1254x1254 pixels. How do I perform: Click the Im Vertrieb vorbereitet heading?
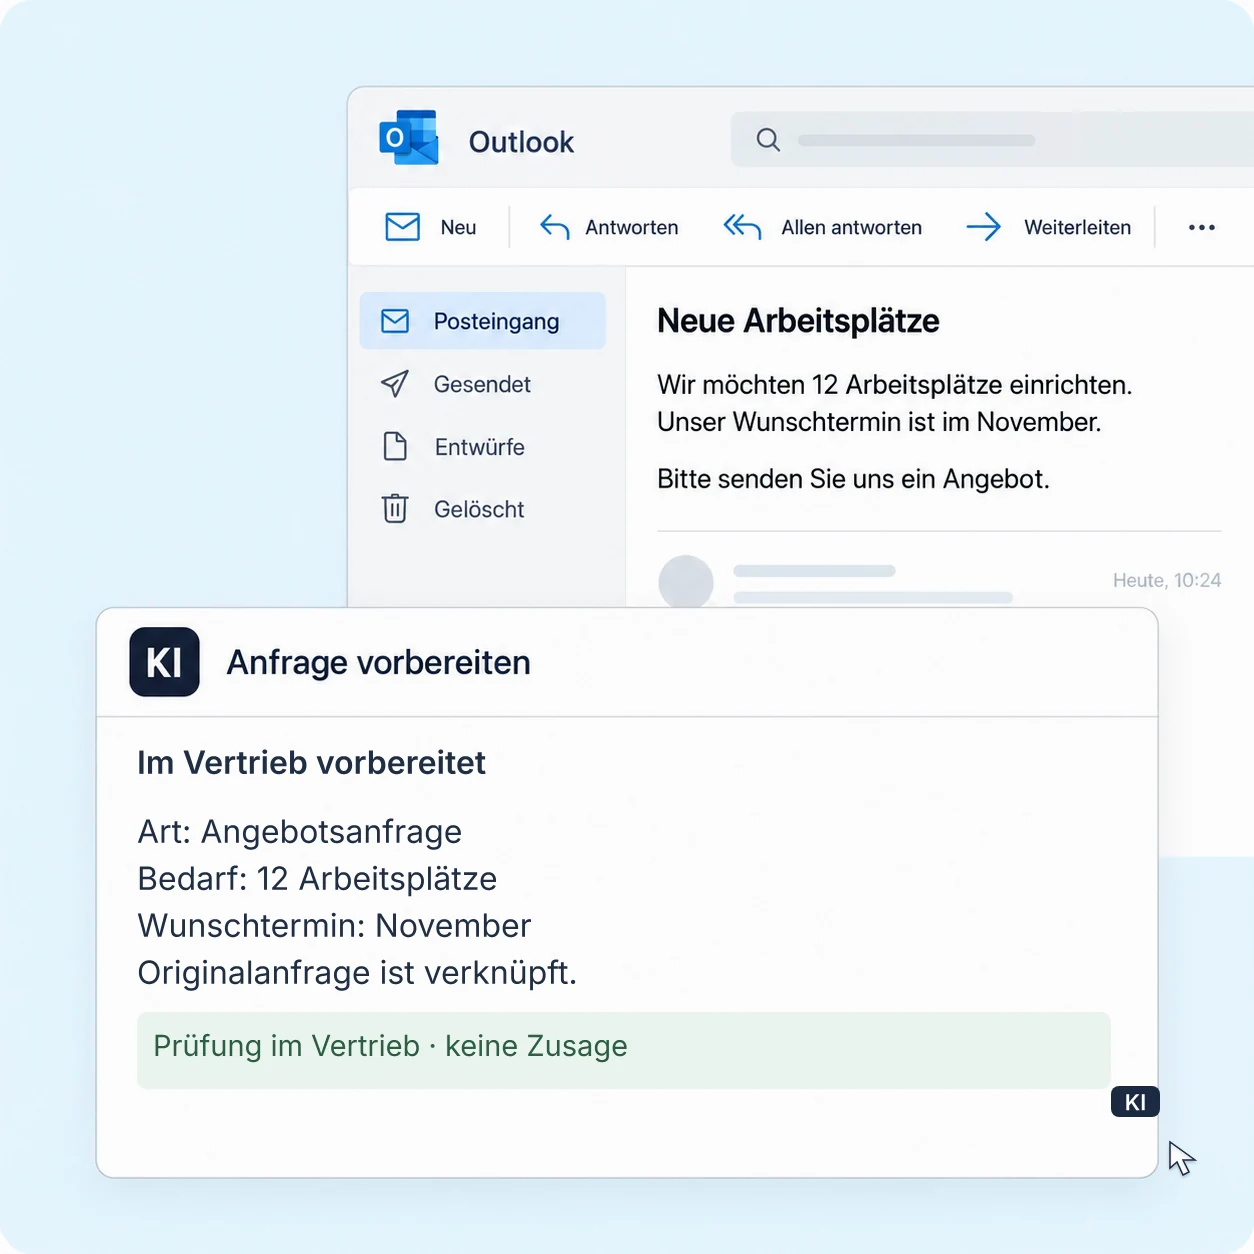[311, 763]
